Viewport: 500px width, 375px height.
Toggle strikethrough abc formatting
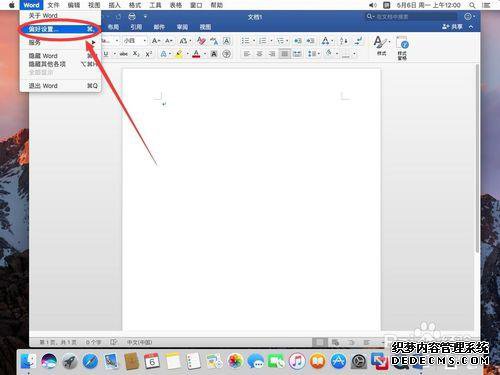coord(124,54)
